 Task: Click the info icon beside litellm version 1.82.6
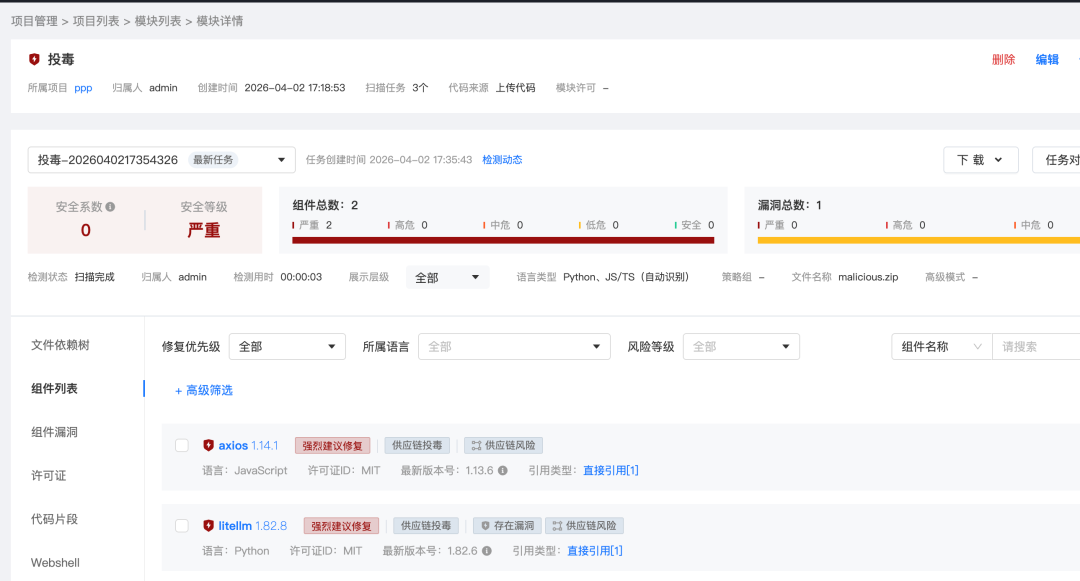tap(486, 550)
